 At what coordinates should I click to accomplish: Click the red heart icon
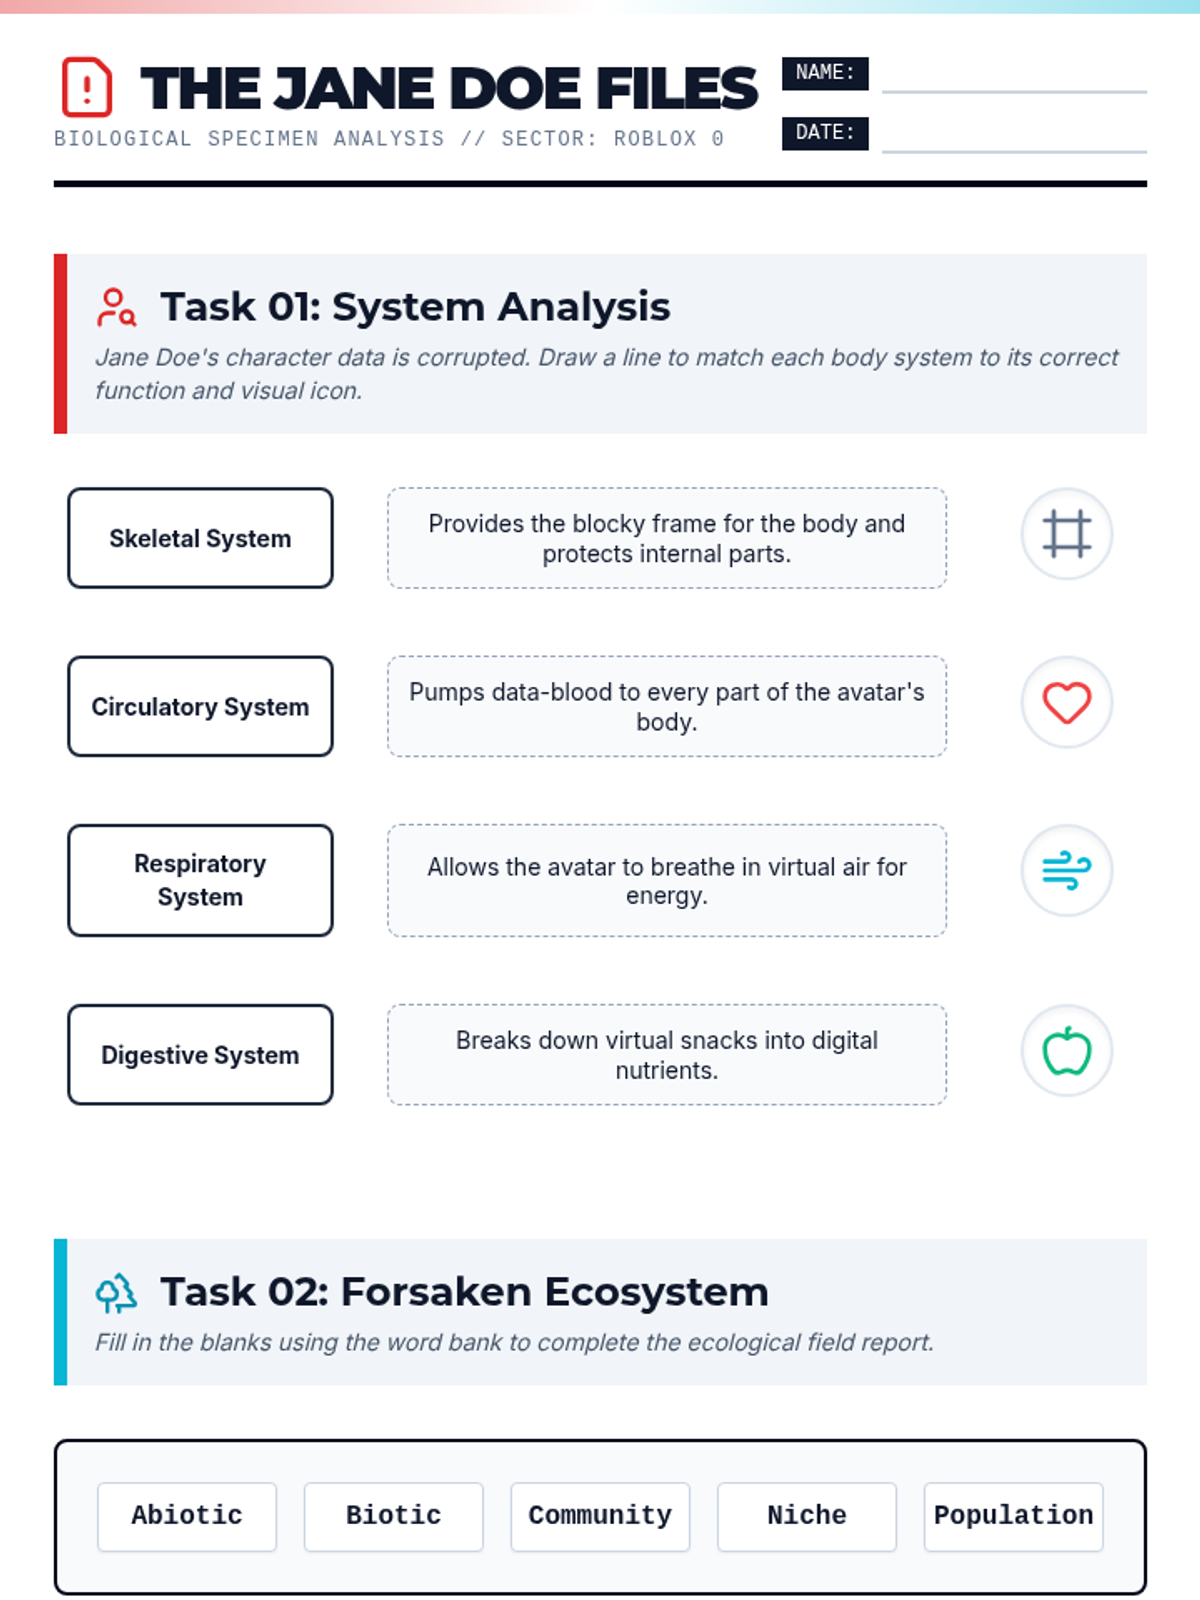click(x=1067, y=702)
